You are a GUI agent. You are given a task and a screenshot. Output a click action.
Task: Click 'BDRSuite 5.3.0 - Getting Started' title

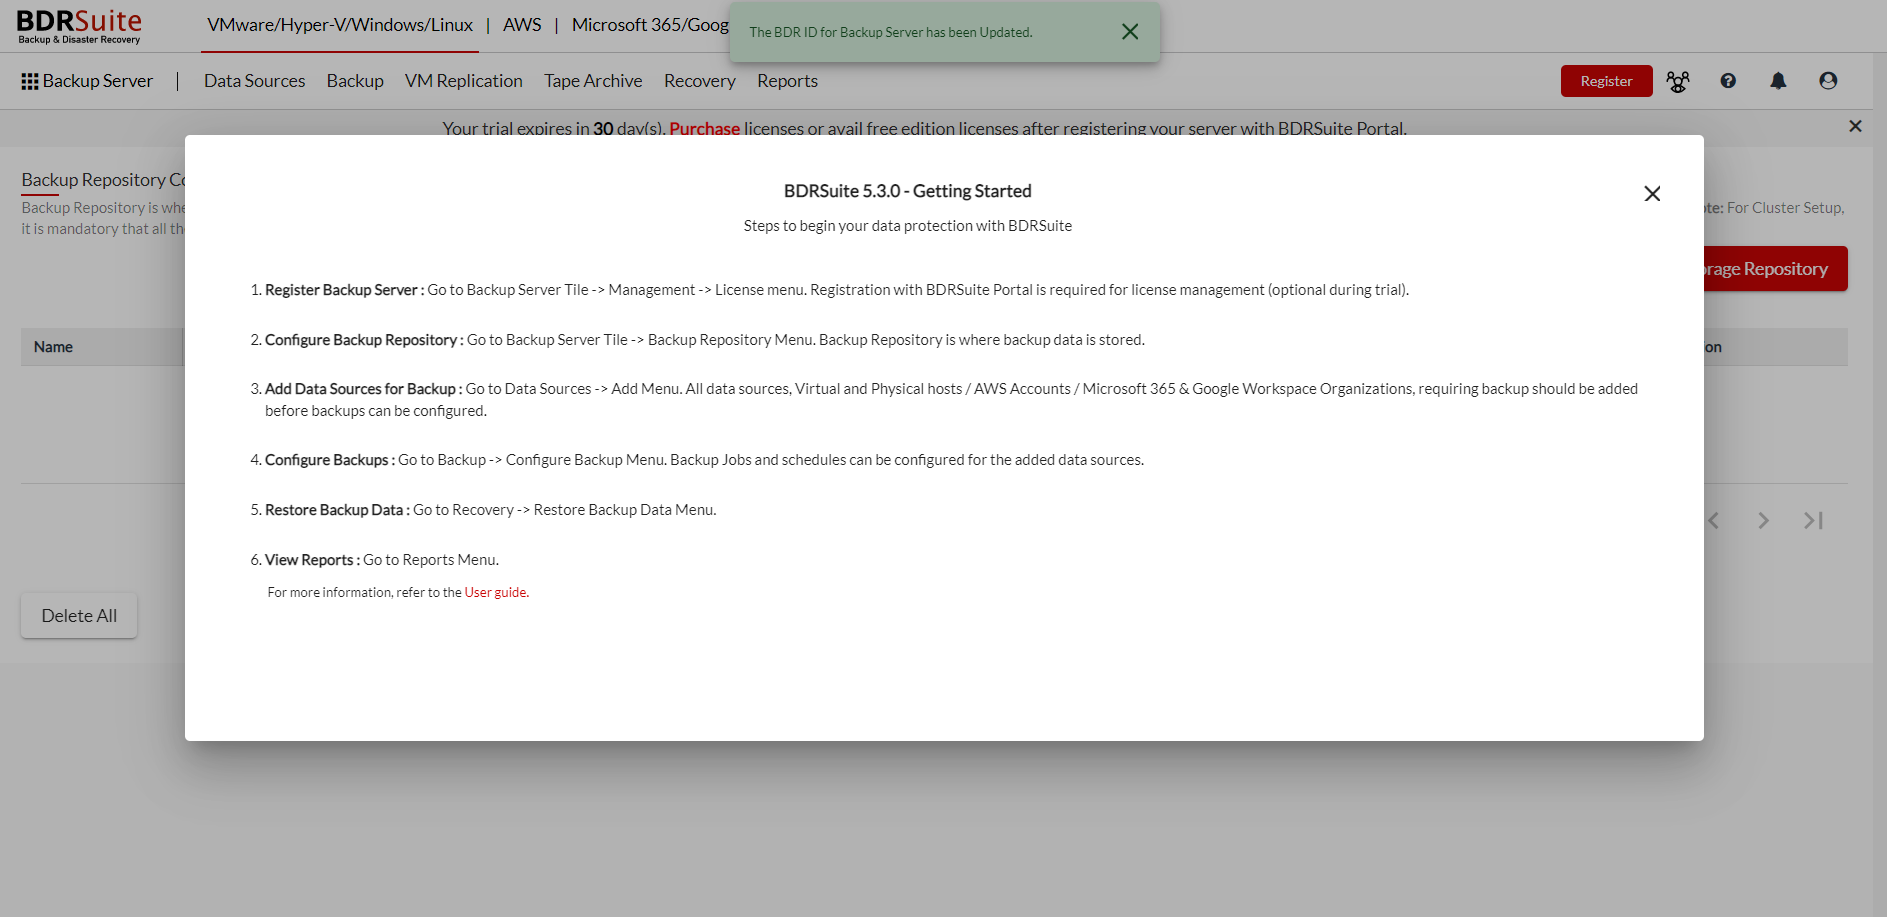pyautogui.click(x=907, y=191)
